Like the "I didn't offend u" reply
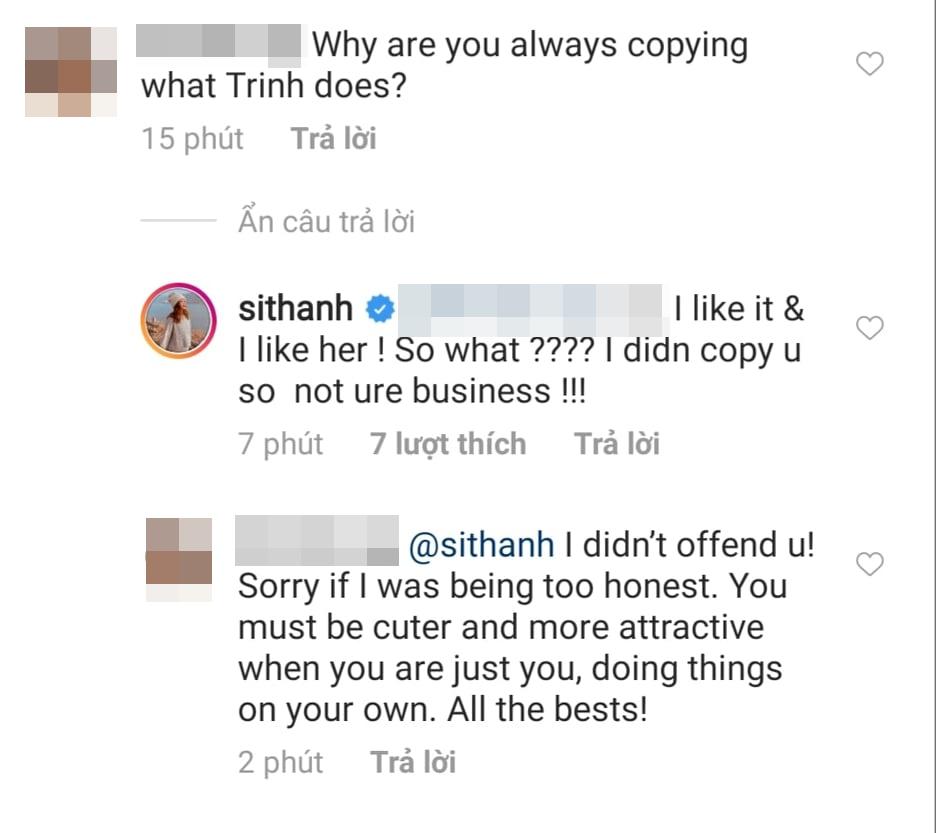The width and height of the screenshot is (936, 833). tap(871, 564)
